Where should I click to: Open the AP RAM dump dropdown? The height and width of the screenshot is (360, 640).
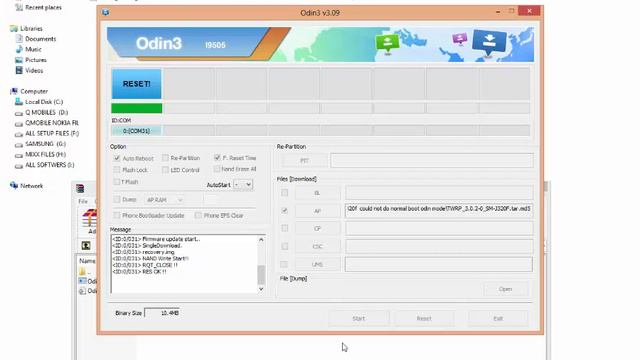pyautogui.click(x=164, y=200)
